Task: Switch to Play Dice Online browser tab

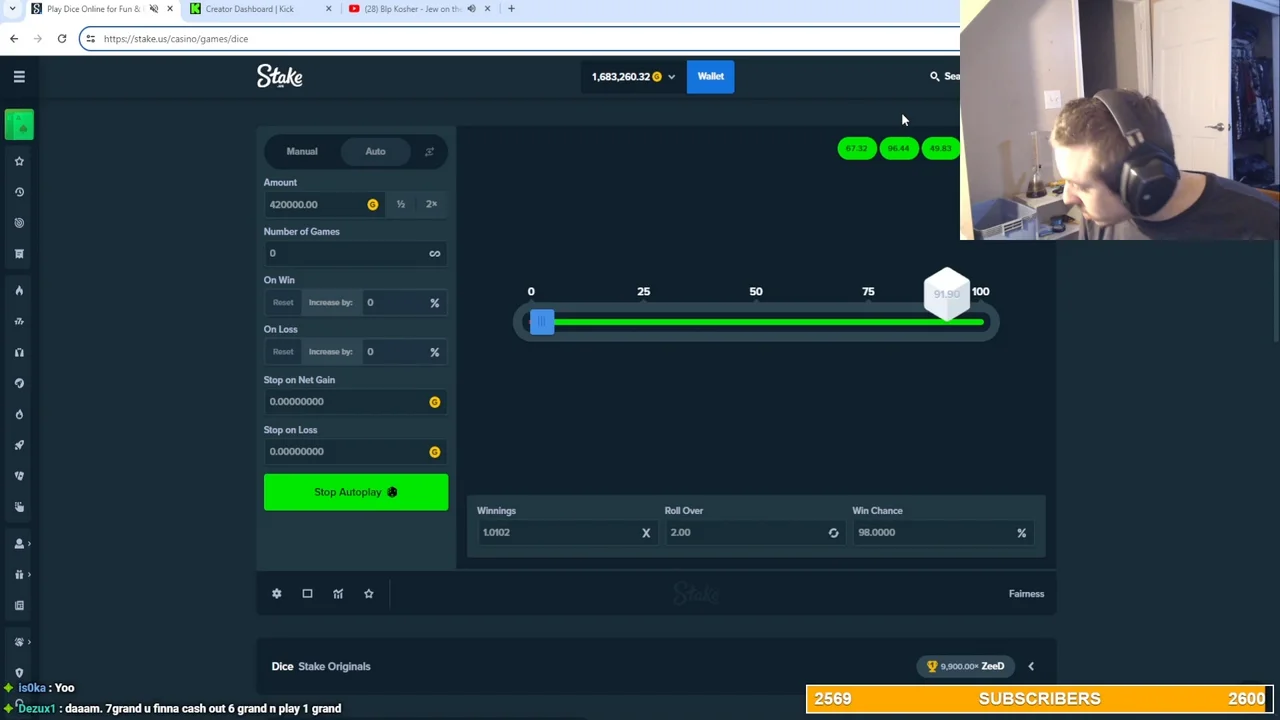Action: (x=94, y=9)
